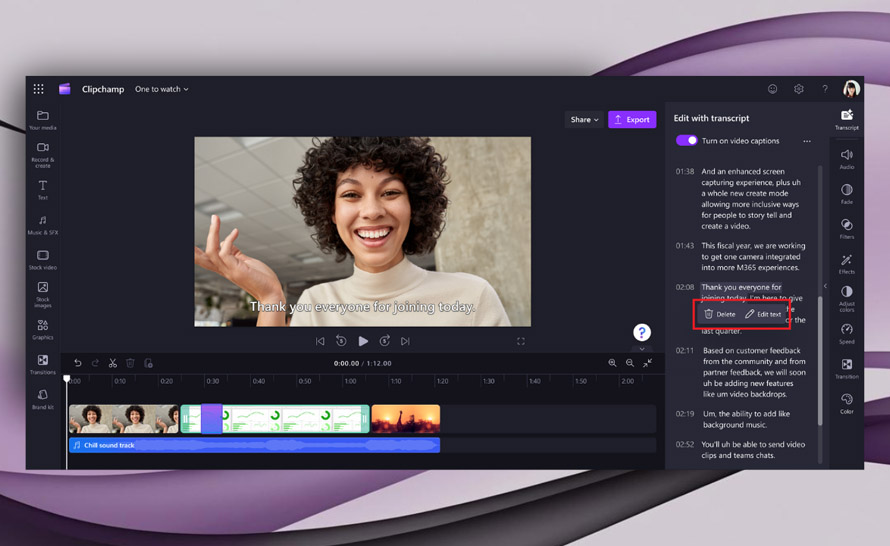This screenshot has height=546, width=890.
Task: Collapse the right property panel arrow
Action: point(825,286)
